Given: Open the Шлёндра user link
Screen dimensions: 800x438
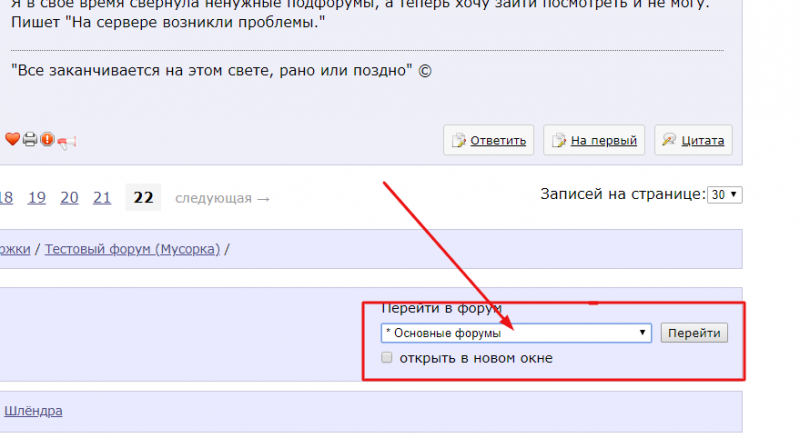Looking at the screenshot, I should (33, 411).
